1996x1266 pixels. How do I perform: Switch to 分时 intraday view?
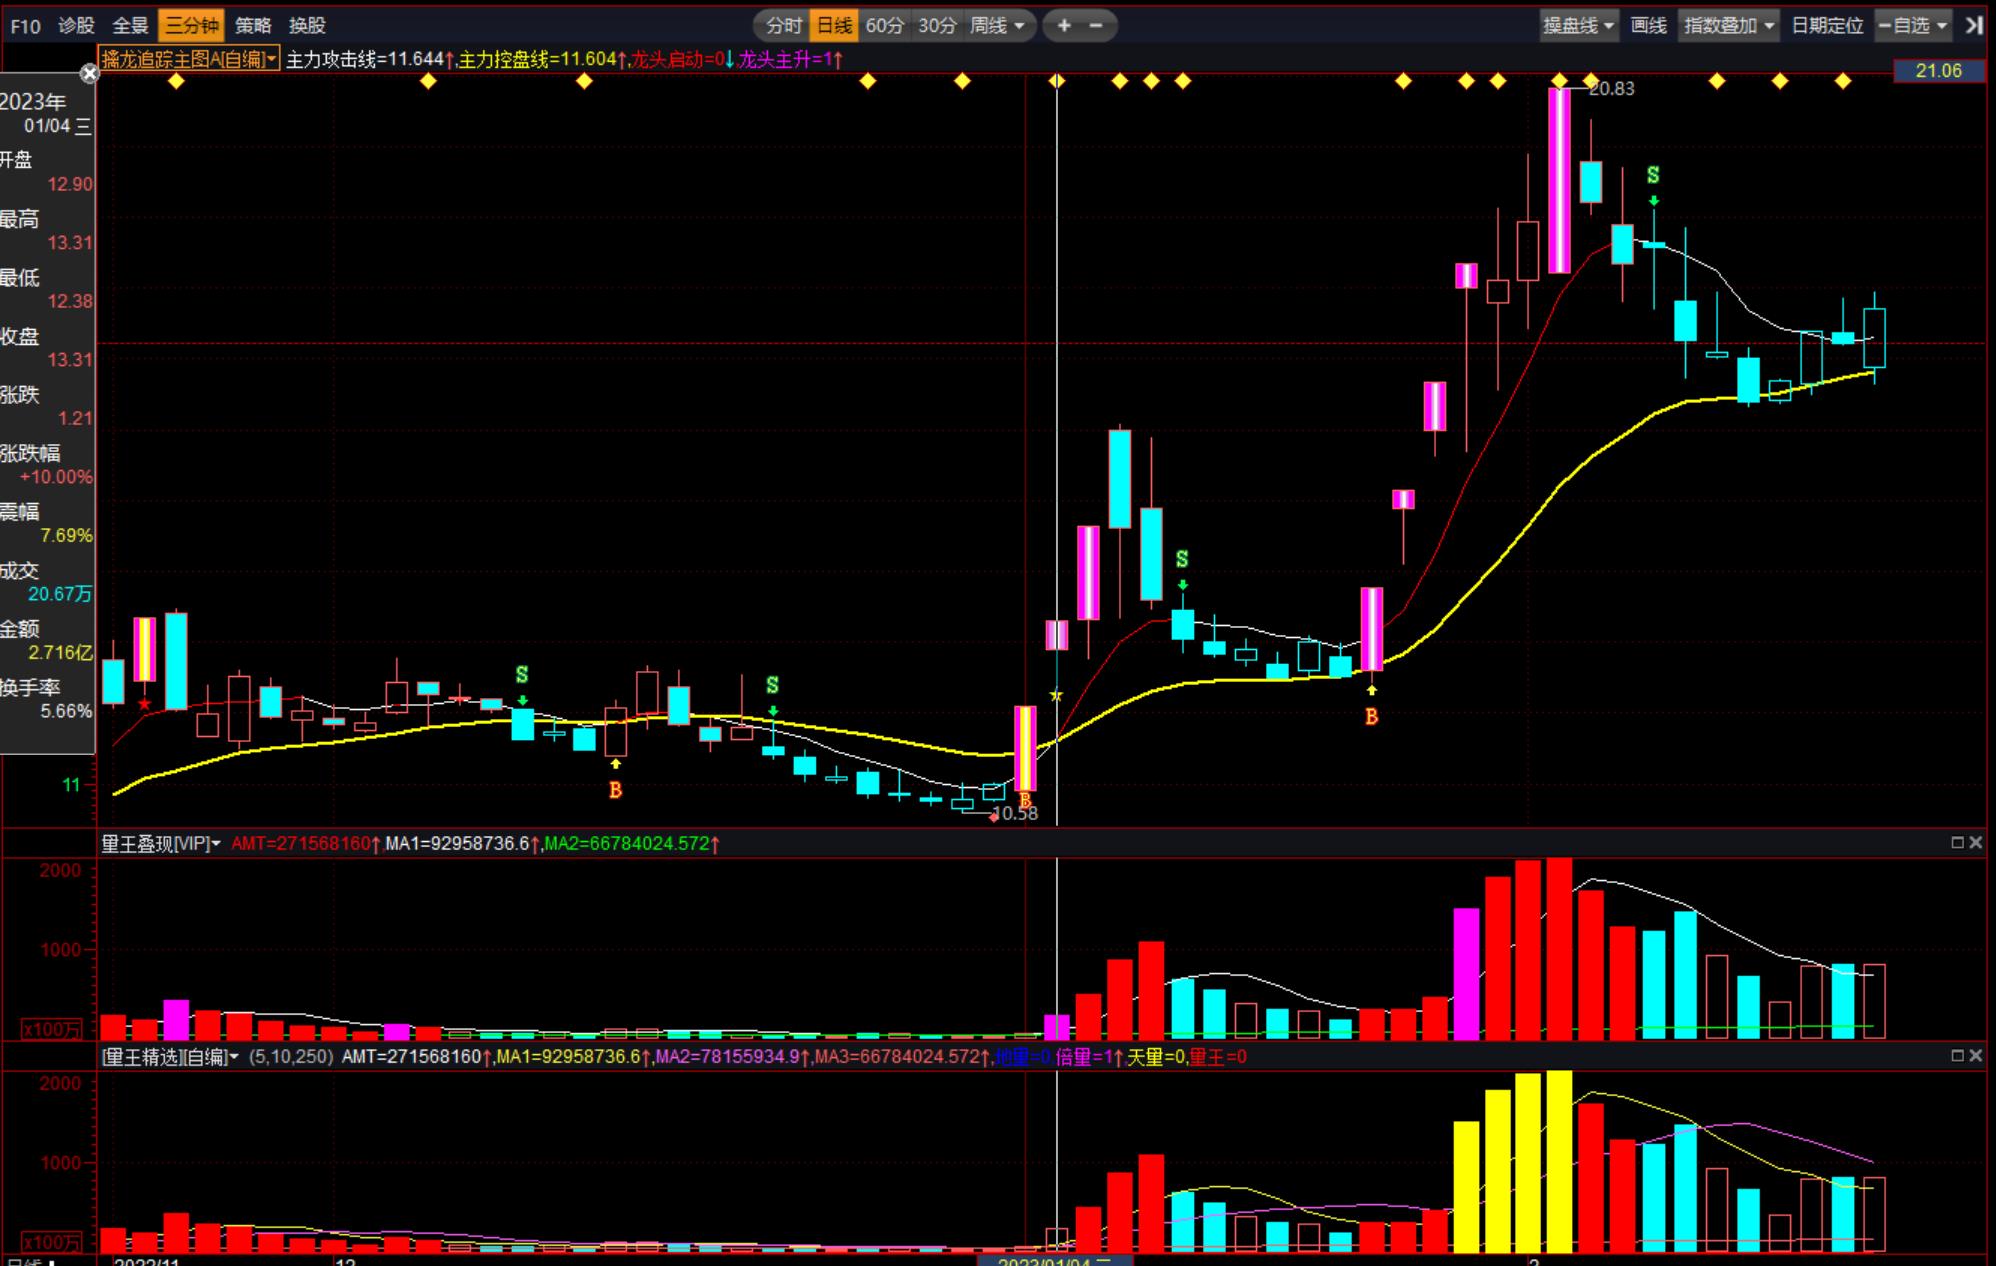[784, 25]
